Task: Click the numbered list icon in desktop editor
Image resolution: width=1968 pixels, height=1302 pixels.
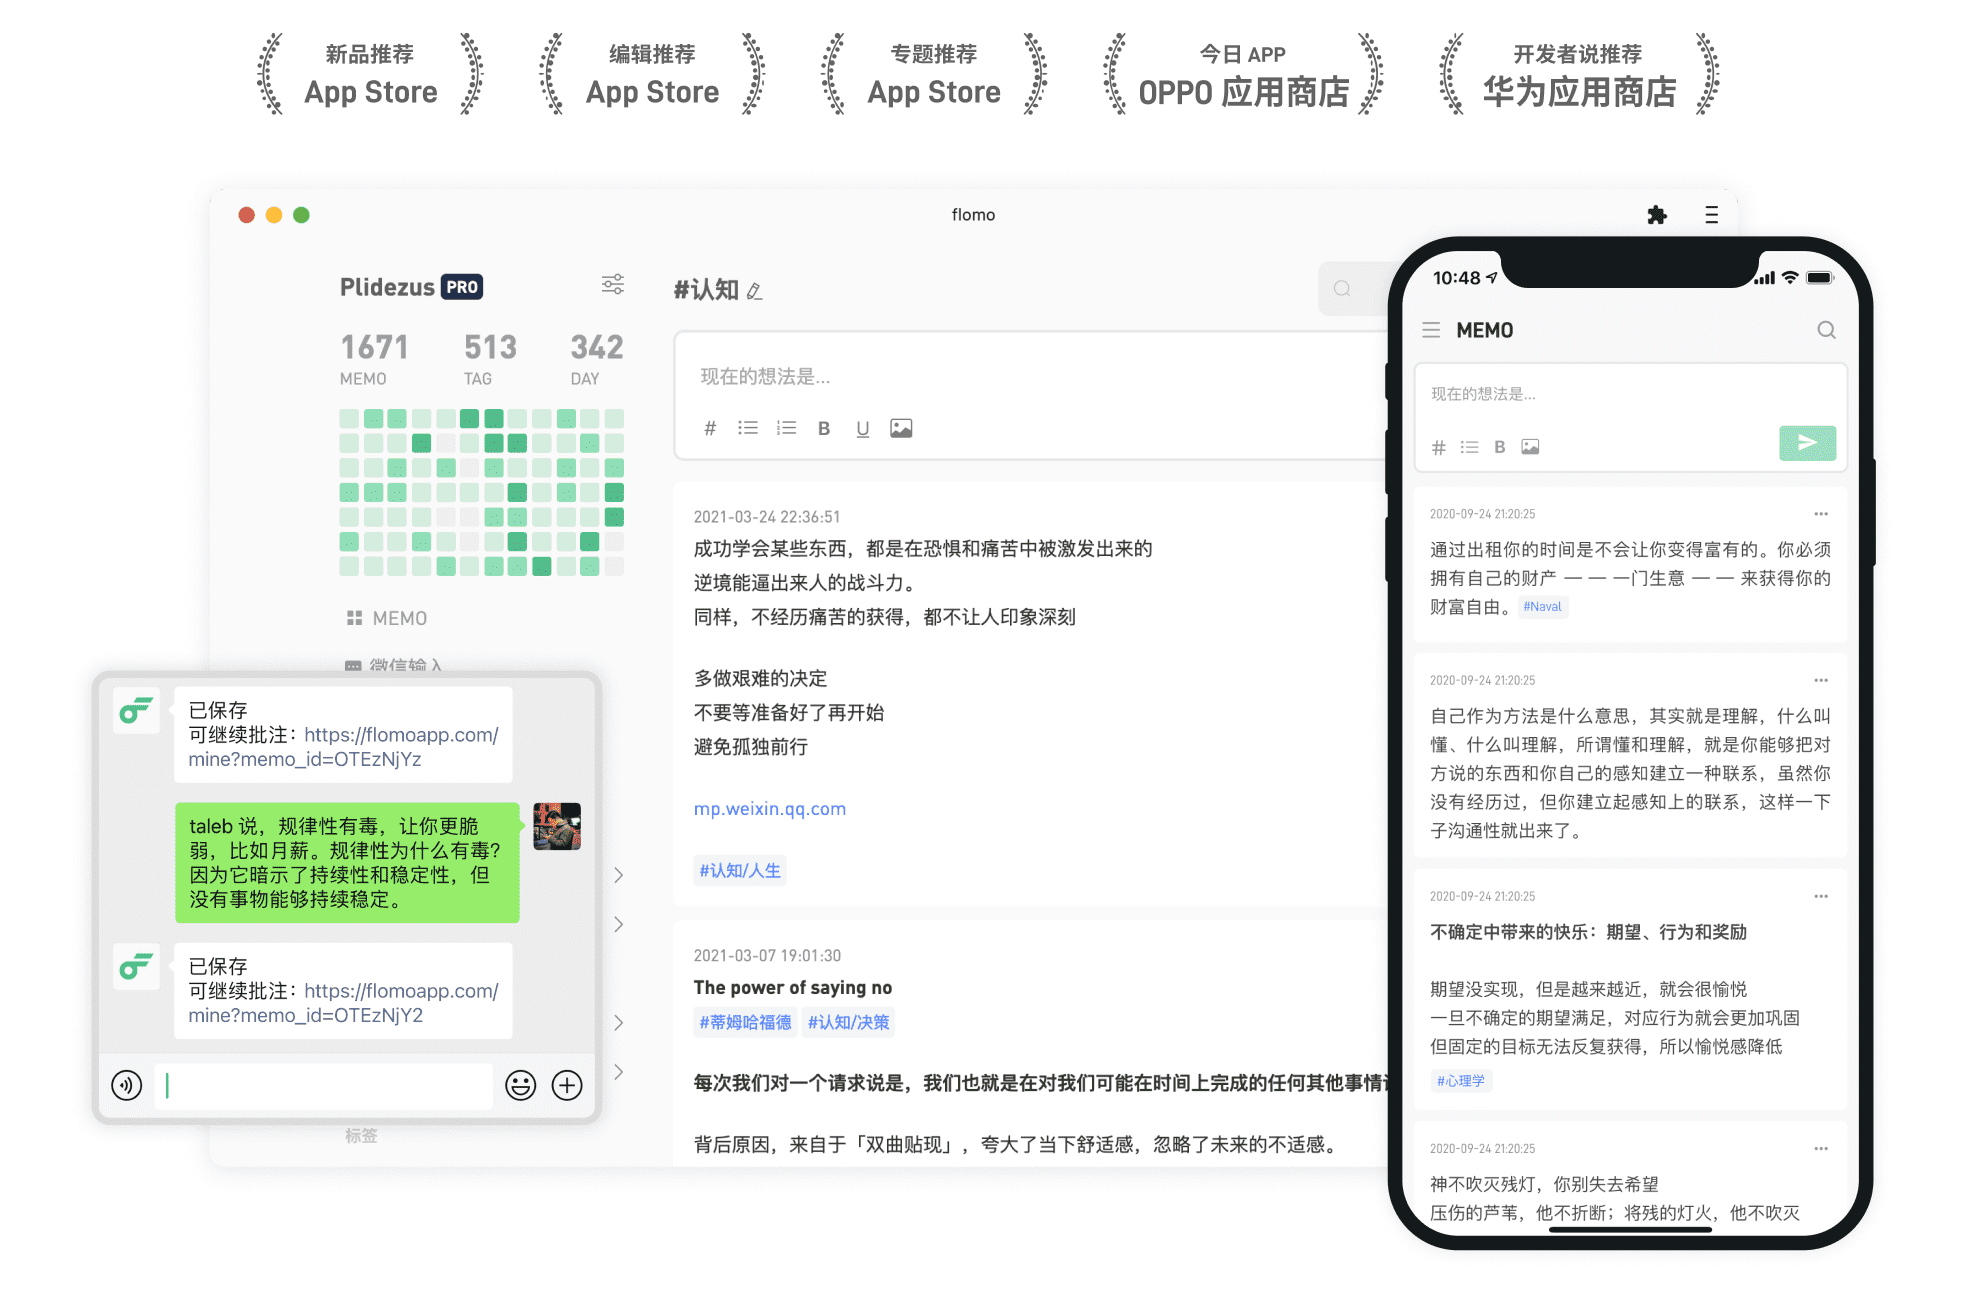Action: 786,428
